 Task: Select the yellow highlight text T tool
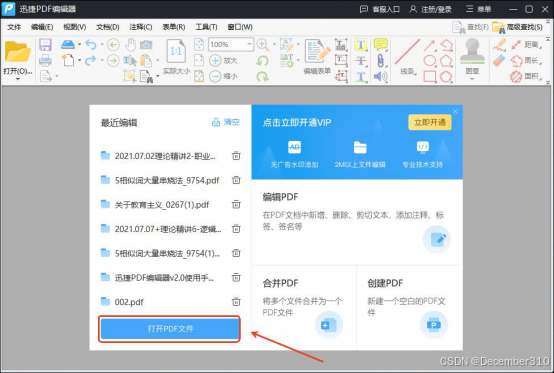click(361, 45)
